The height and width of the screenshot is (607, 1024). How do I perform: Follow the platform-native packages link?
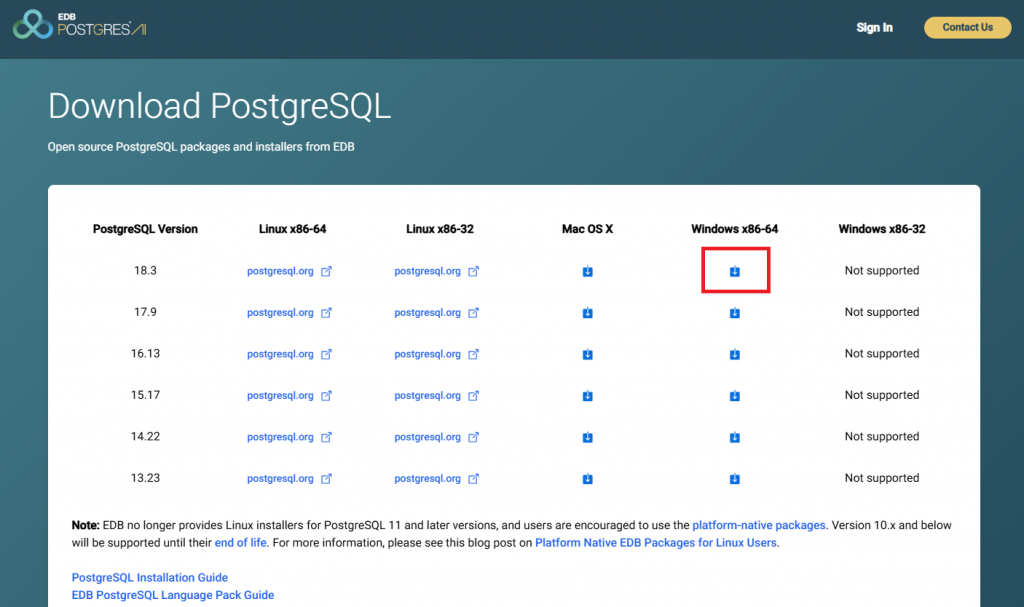pos(758,525)
